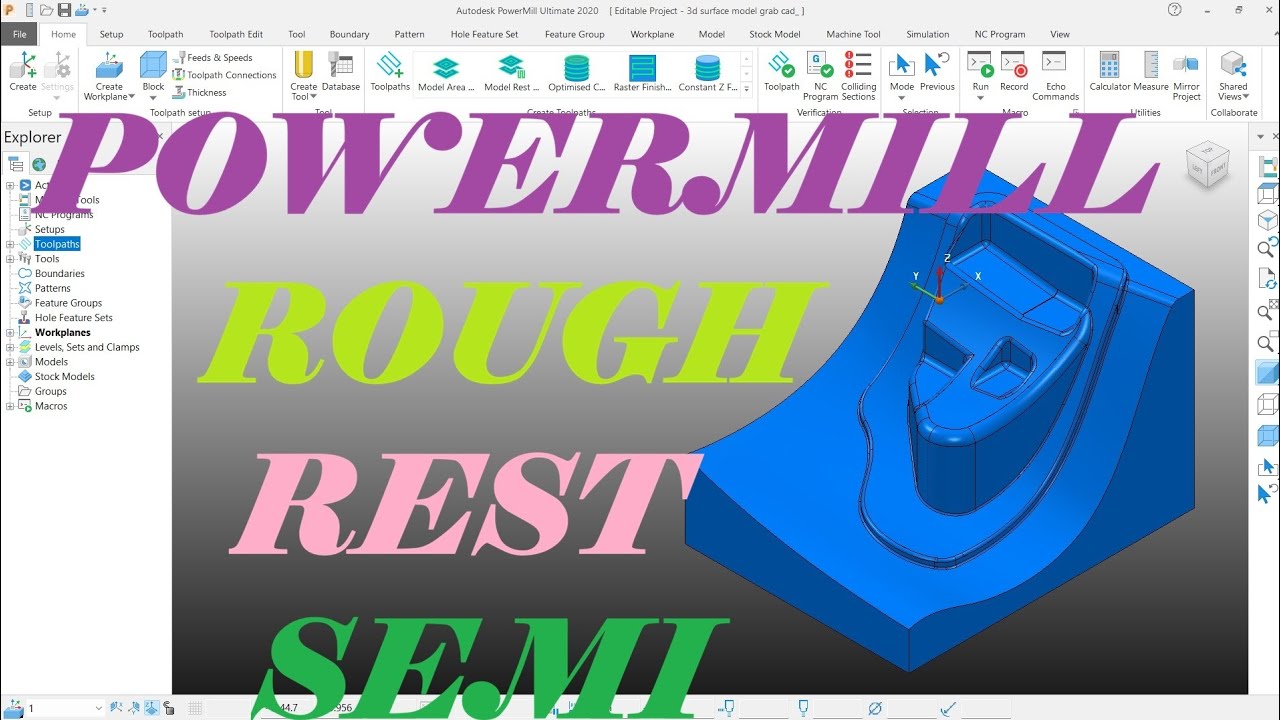
Task: Switch to the Stock Model tab
Action: pyautogui.click(x=775, y=34)
